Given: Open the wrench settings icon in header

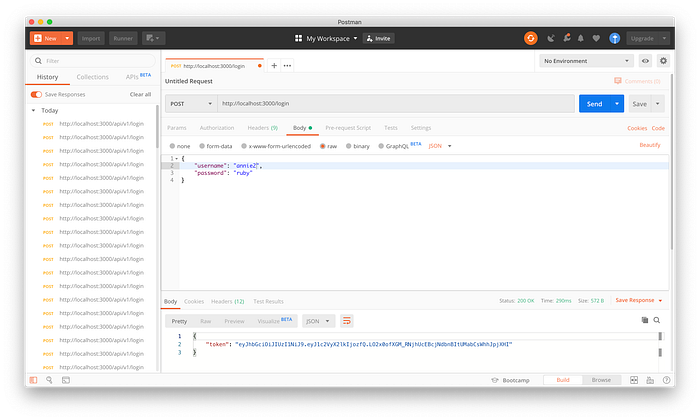Looking at the screenshot, I should pyautogui.click(x=567, y=38).
